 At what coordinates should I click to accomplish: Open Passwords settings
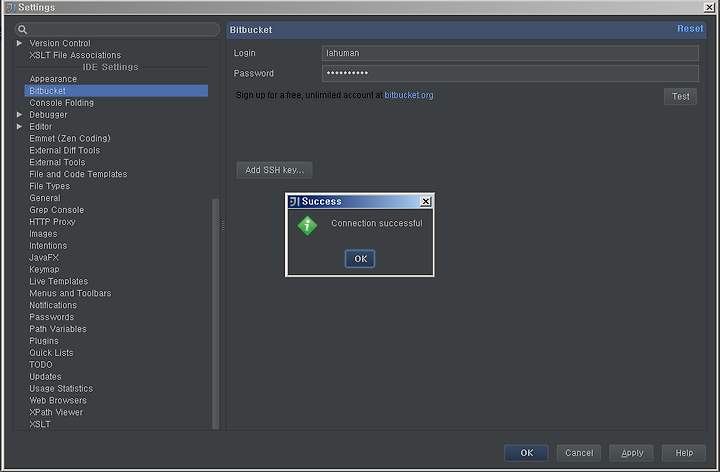pyautogui.click(x=52, y=317)
